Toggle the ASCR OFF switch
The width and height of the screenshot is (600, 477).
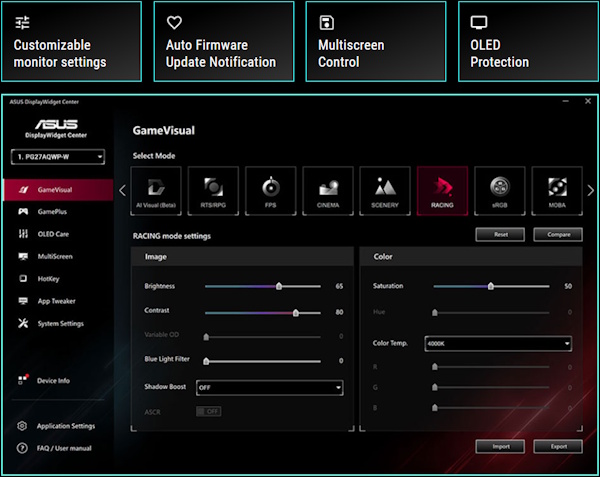209,412
